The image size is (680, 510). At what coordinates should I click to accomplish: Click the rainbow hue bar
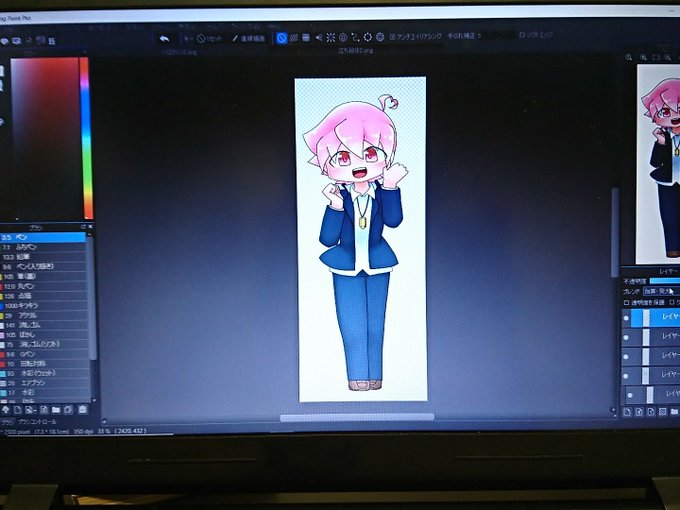click(x=86, y=138)
